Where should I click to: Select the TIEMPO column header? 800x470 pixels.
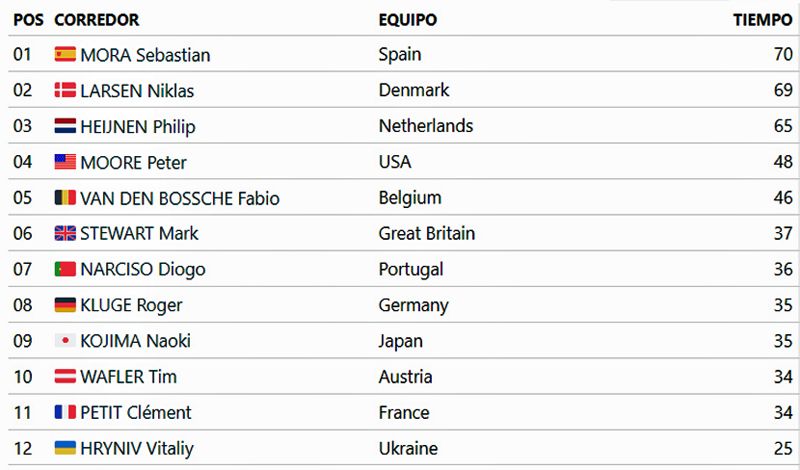pyautogui.click(x=763, y=20)
